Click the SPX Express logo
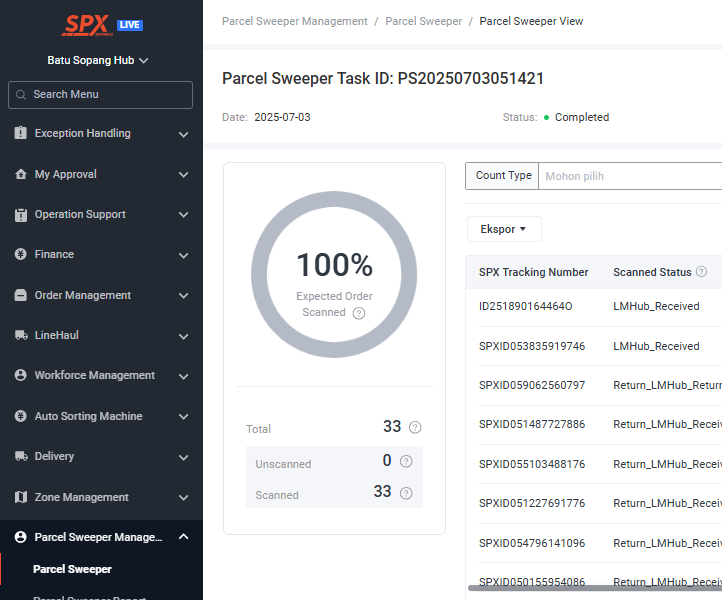Image resolution: width=722 pixels, height=600 pixels. [87, 25]
